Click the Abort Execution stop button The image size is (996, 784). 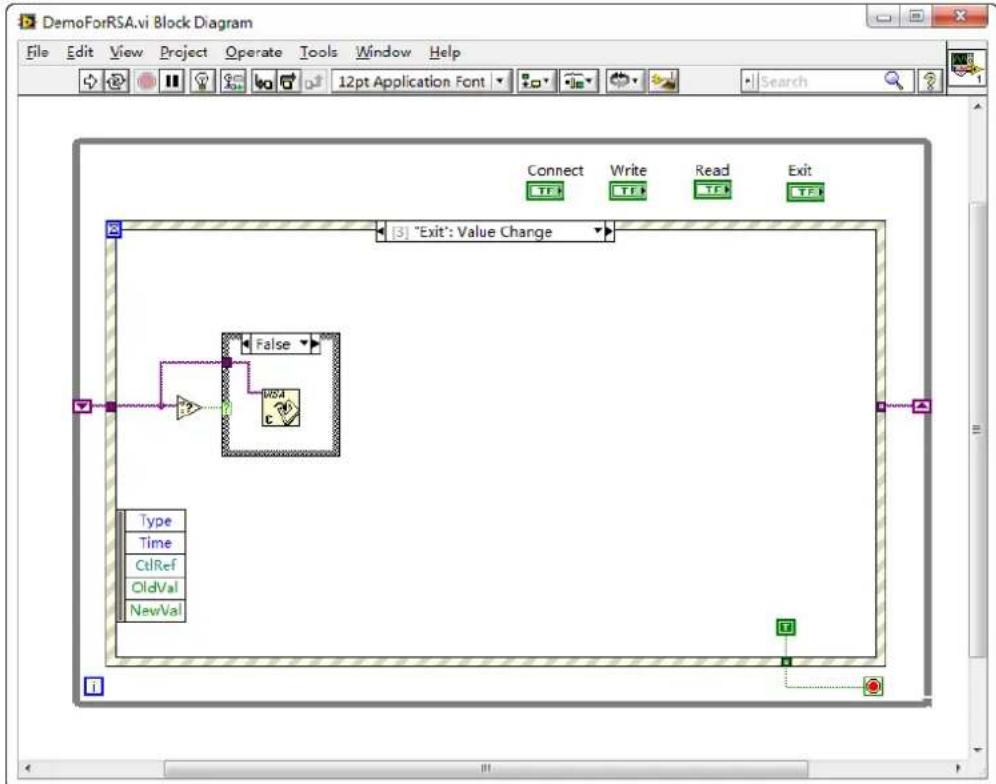tap(147, 81)
